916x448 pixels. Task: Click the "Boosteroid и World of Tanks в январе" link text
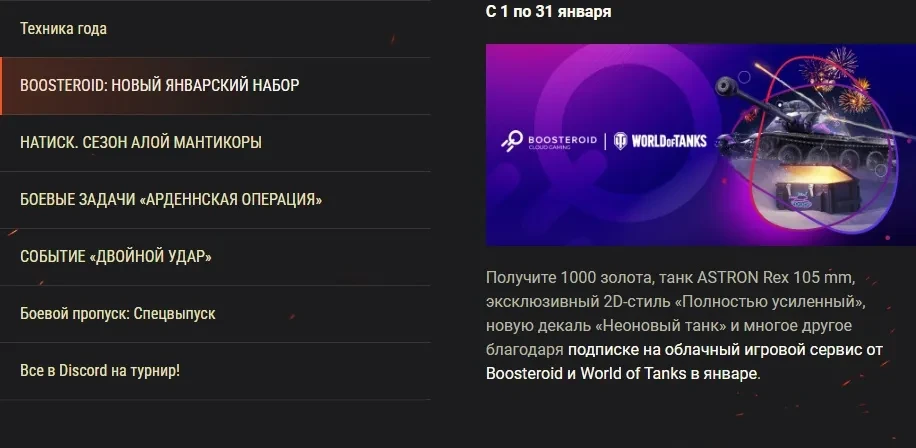pos(622,373)
